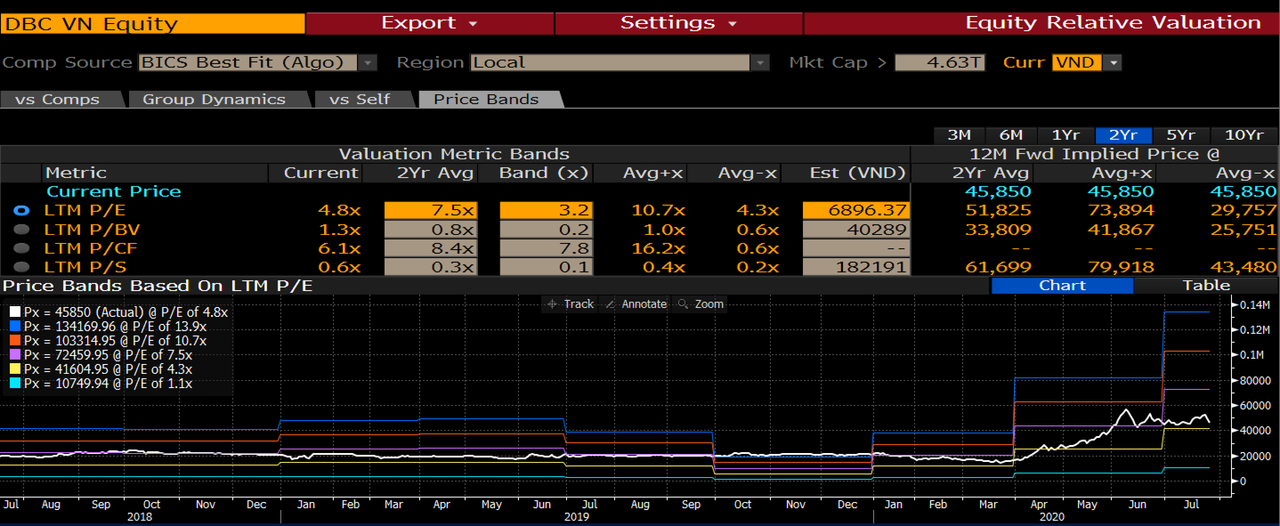This screenshot has height=526, width=1280.
Task: Edit the LTM P/BV Band 0.2 field
Action: (x=546, y=229)
